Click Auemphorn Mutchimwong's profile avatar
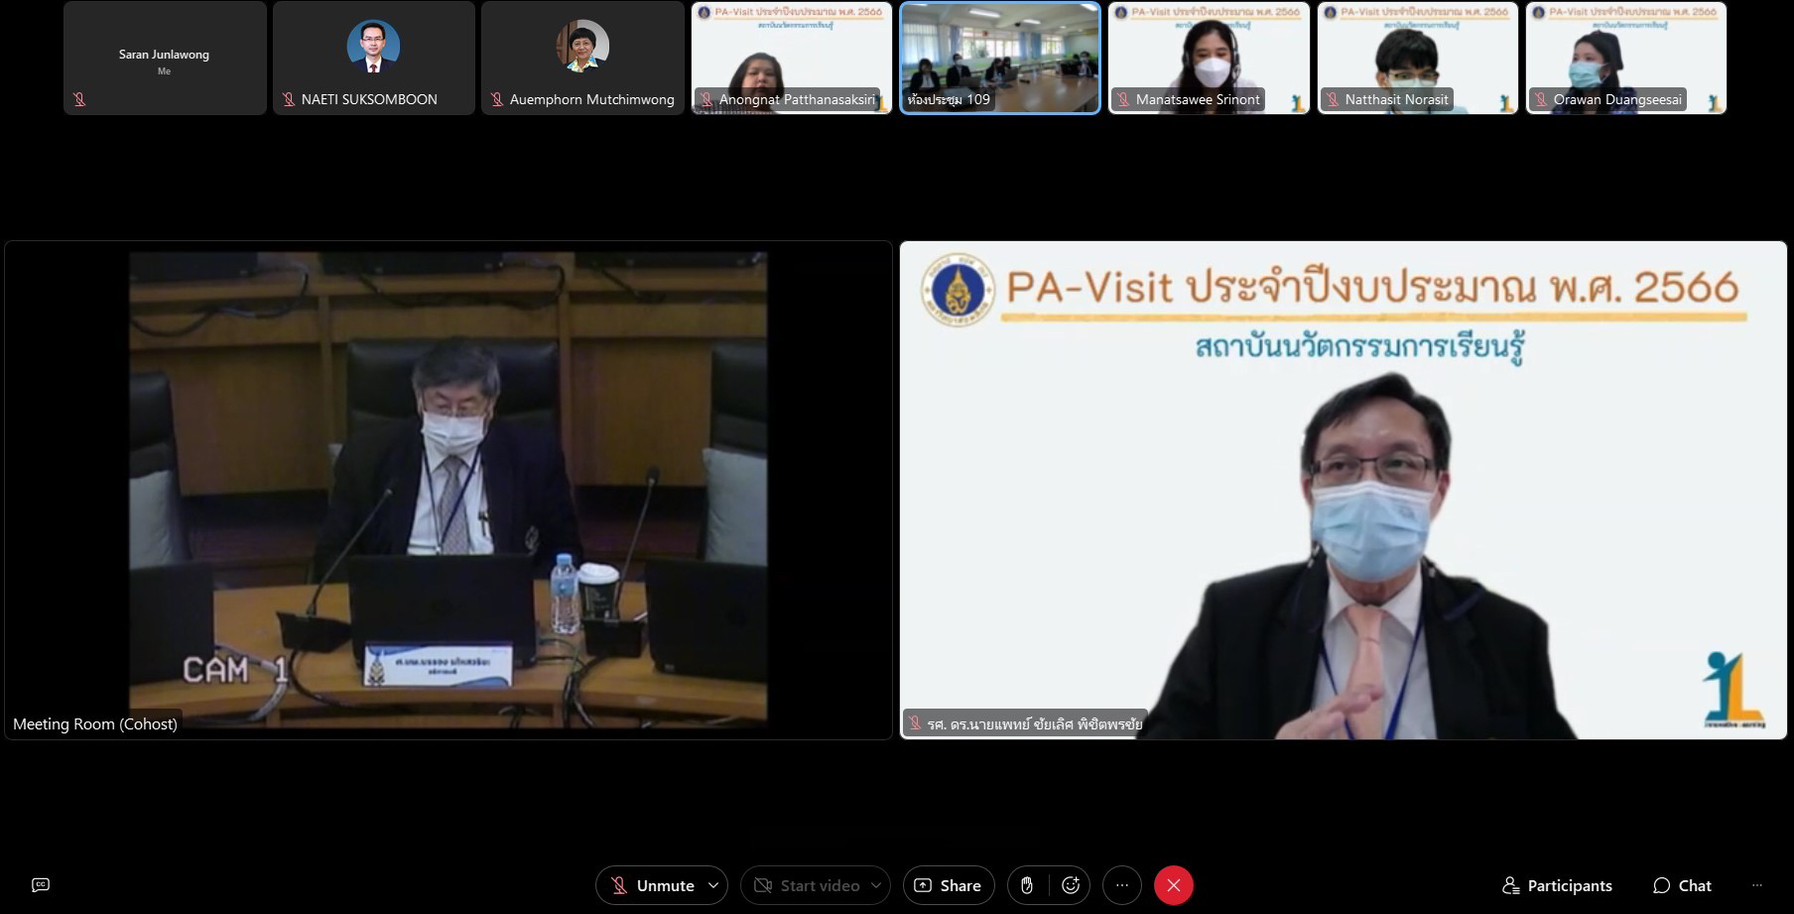The height and width of the screenshot is (914, 1794). coord(582,46)
